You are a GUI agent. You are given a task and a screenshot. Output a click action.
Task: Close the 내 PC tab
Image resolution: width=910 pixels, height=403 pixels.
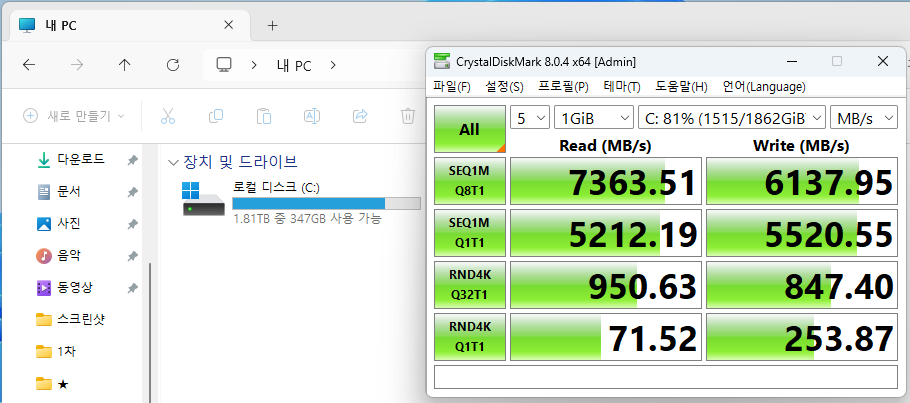point(229,25)
